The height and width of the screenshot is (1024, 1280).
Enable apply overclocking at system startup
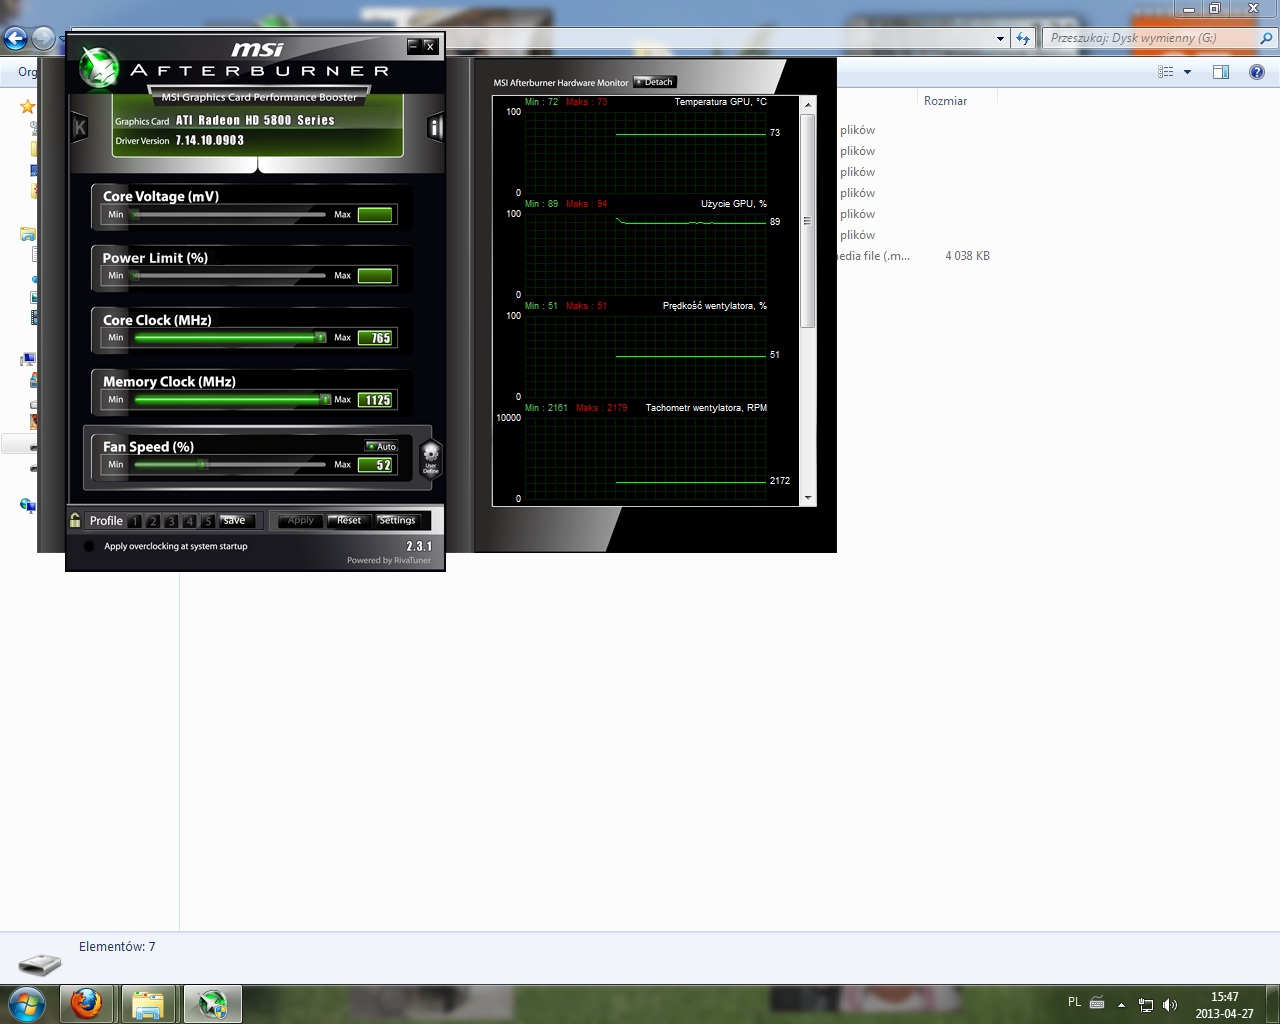[89, 546]
